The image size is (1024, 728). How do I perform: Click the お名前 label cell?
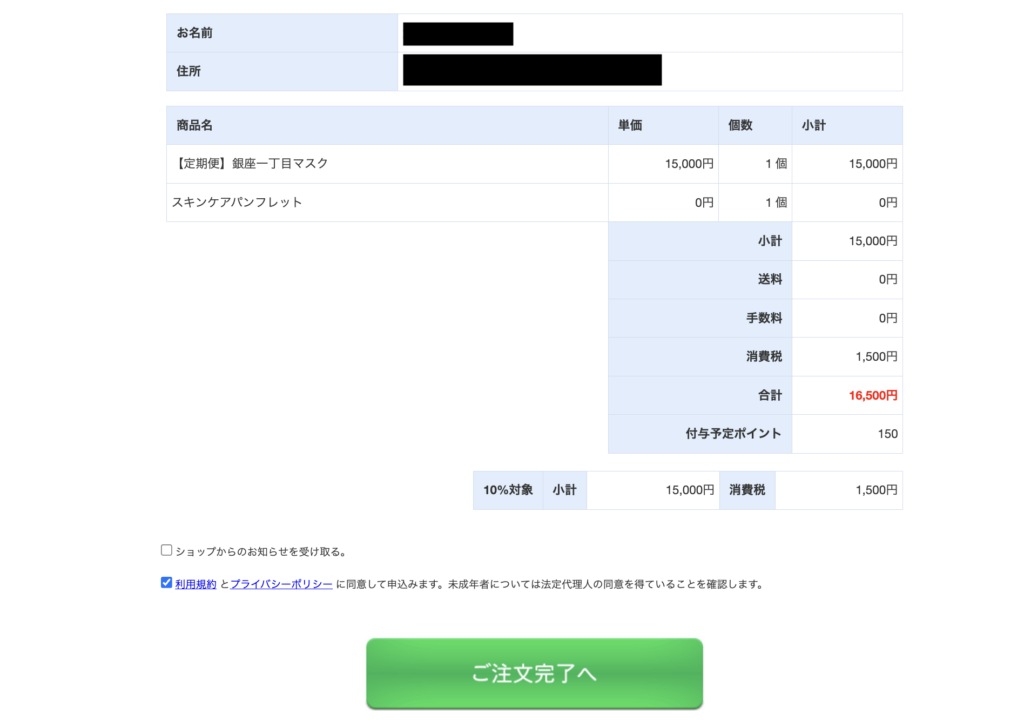(x=282, y=33)
